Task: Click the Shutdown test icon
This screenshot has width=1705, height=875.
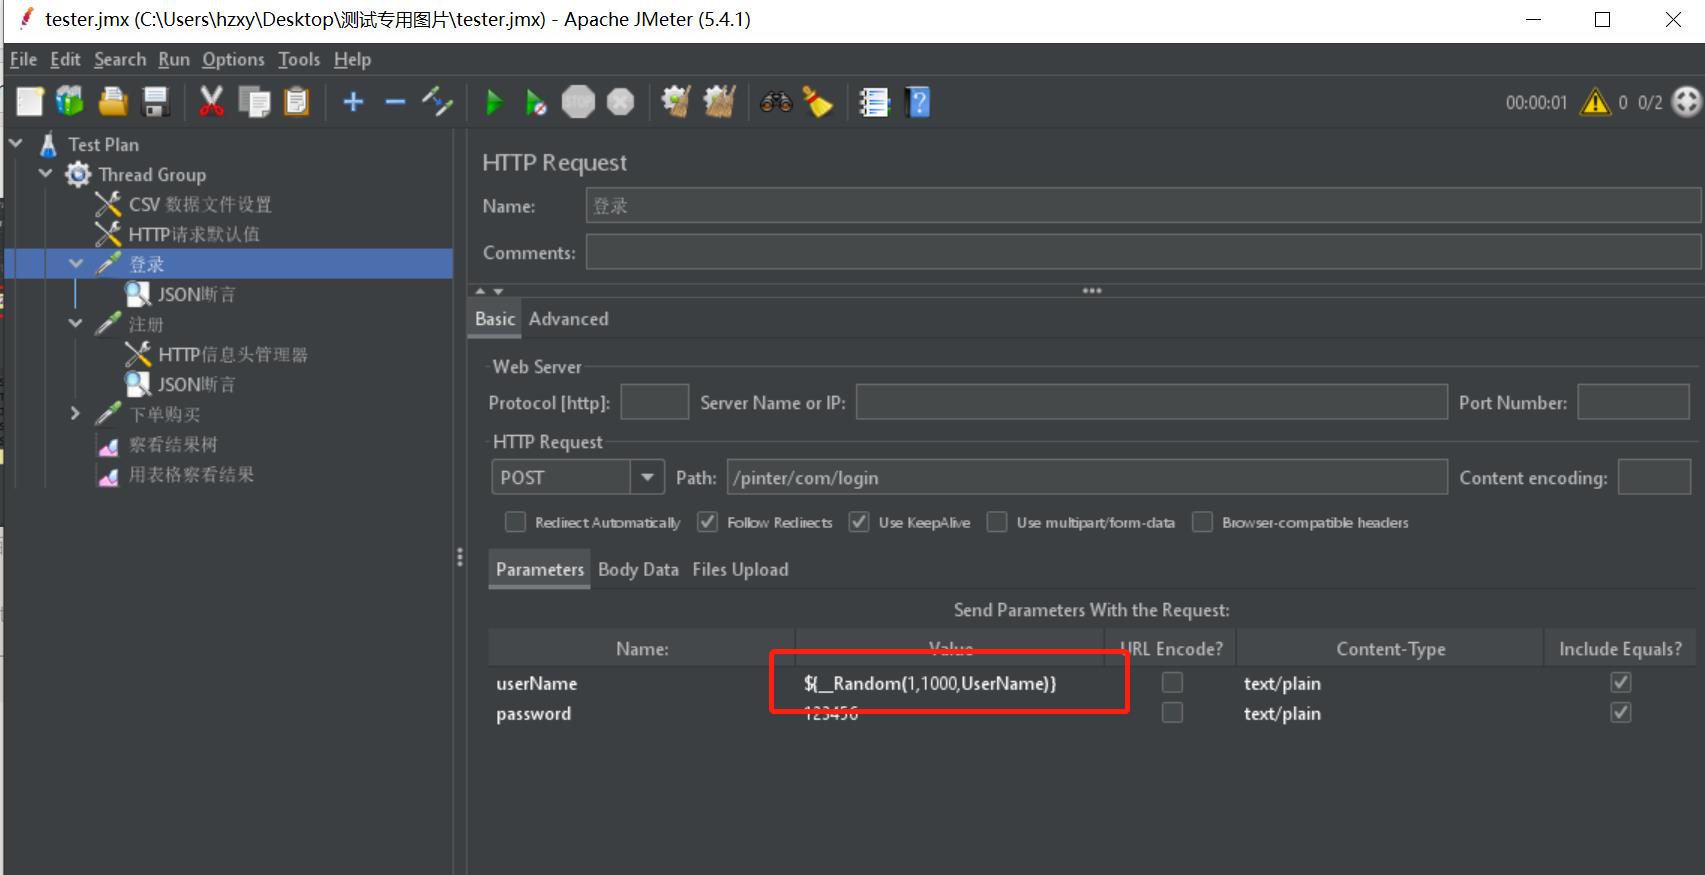Action: point(621,102)
